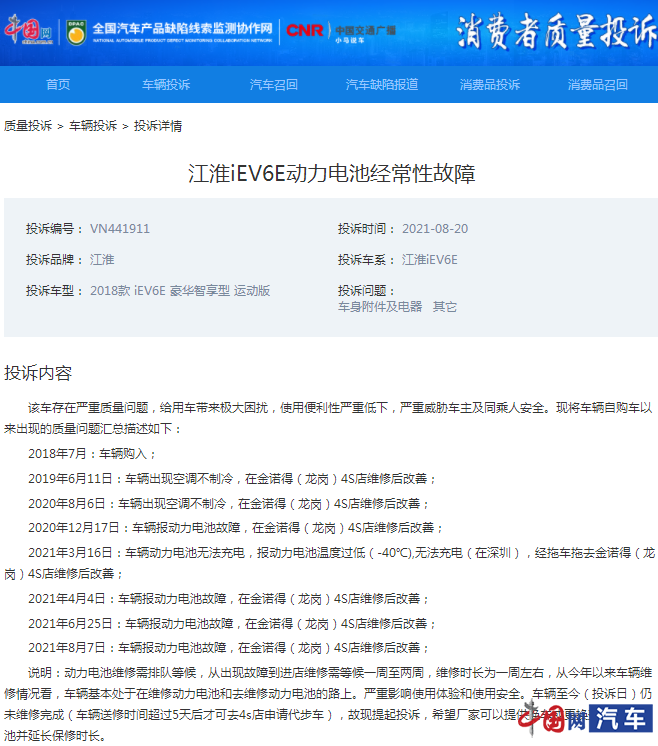Click the 投诉车型 label

click(54, 291)
